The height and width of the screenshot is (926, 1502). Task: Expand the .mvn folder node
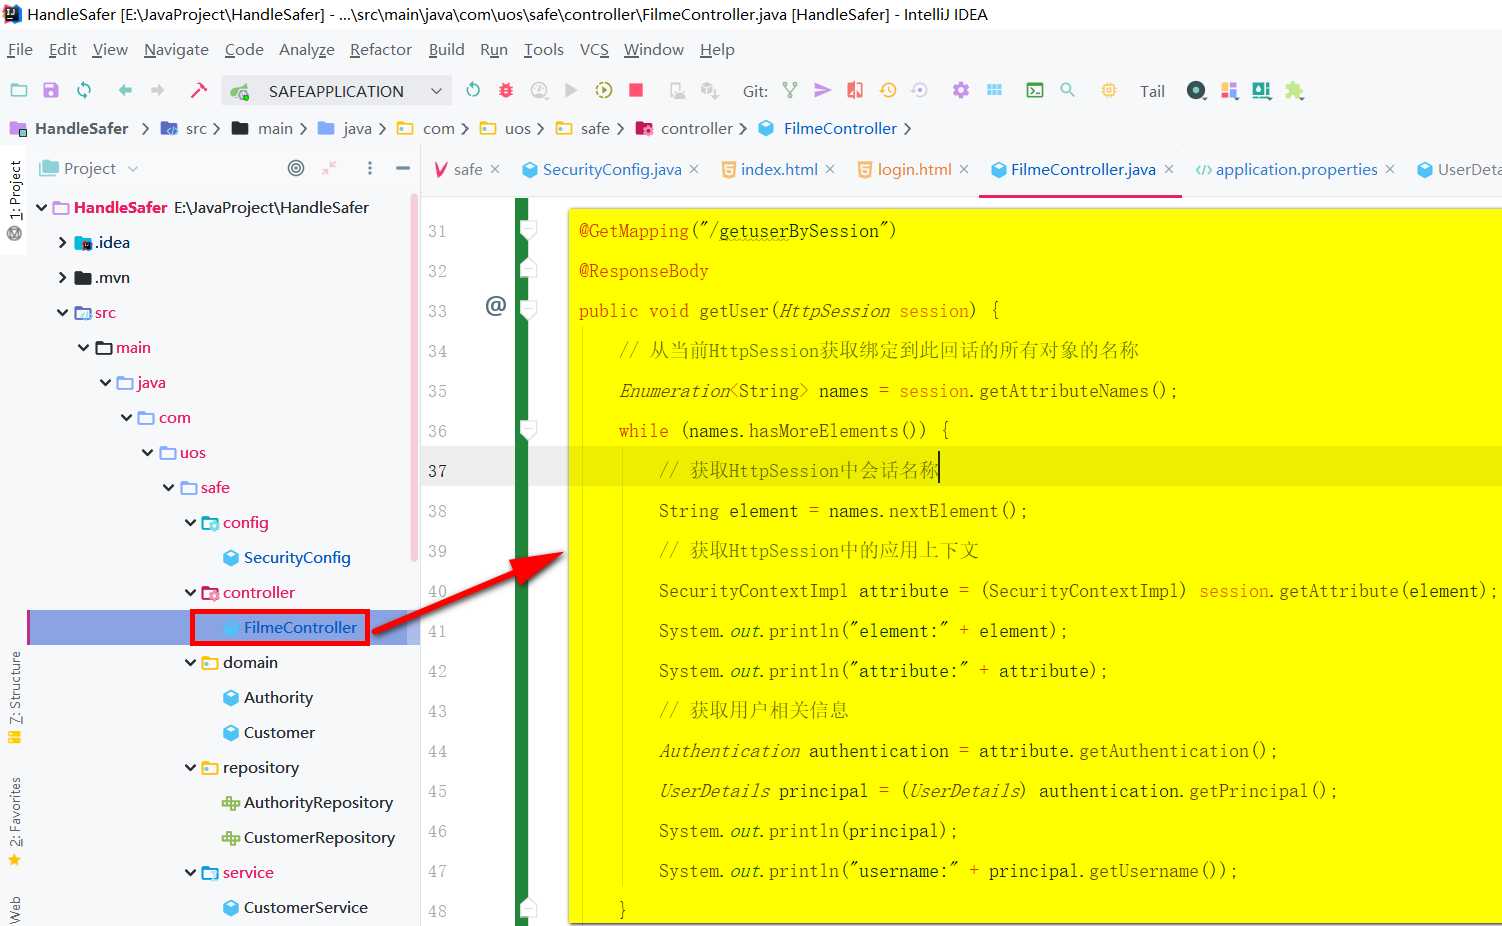point(62,277)
